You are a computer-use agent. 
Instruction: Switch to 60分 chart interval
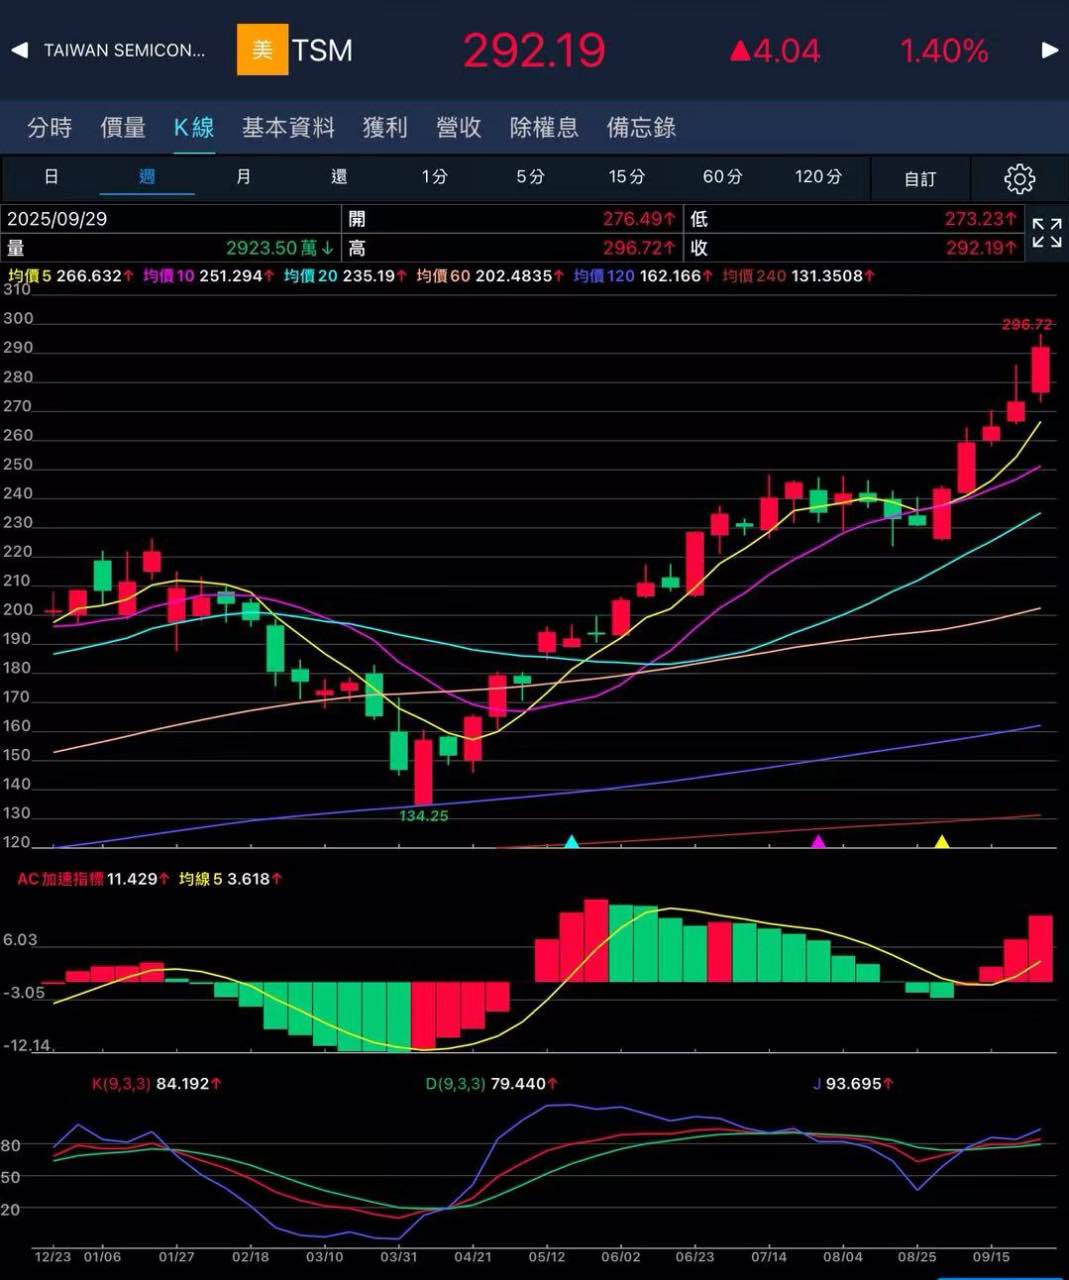(722, 177)
